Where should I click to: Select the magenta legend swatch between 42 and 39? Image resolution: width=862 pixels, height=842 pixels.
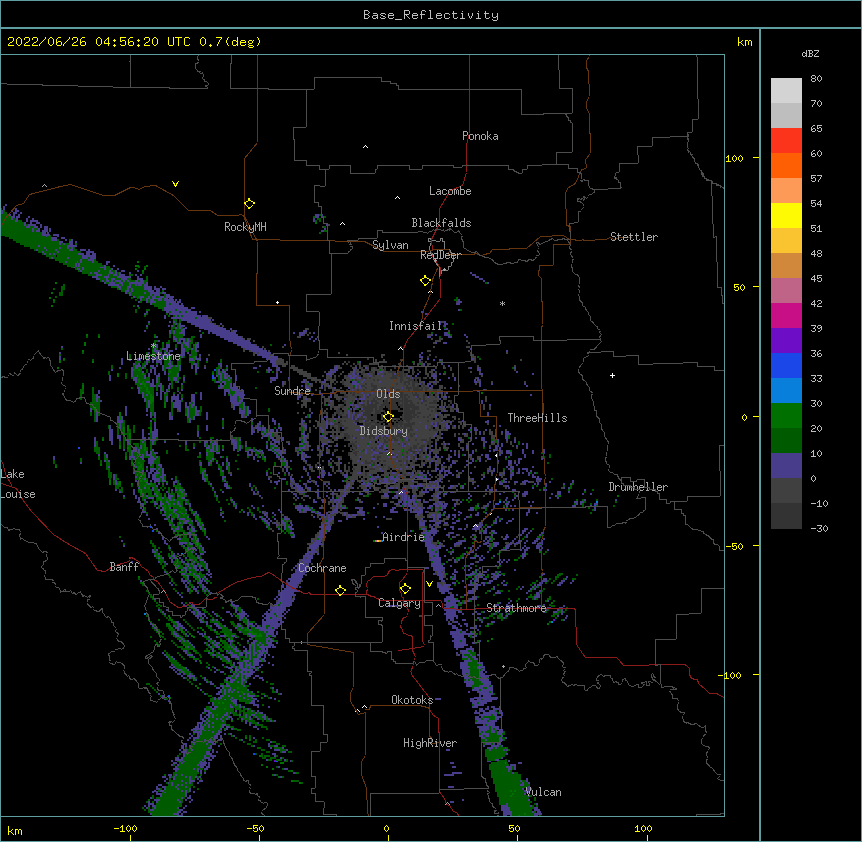(786, 315)
